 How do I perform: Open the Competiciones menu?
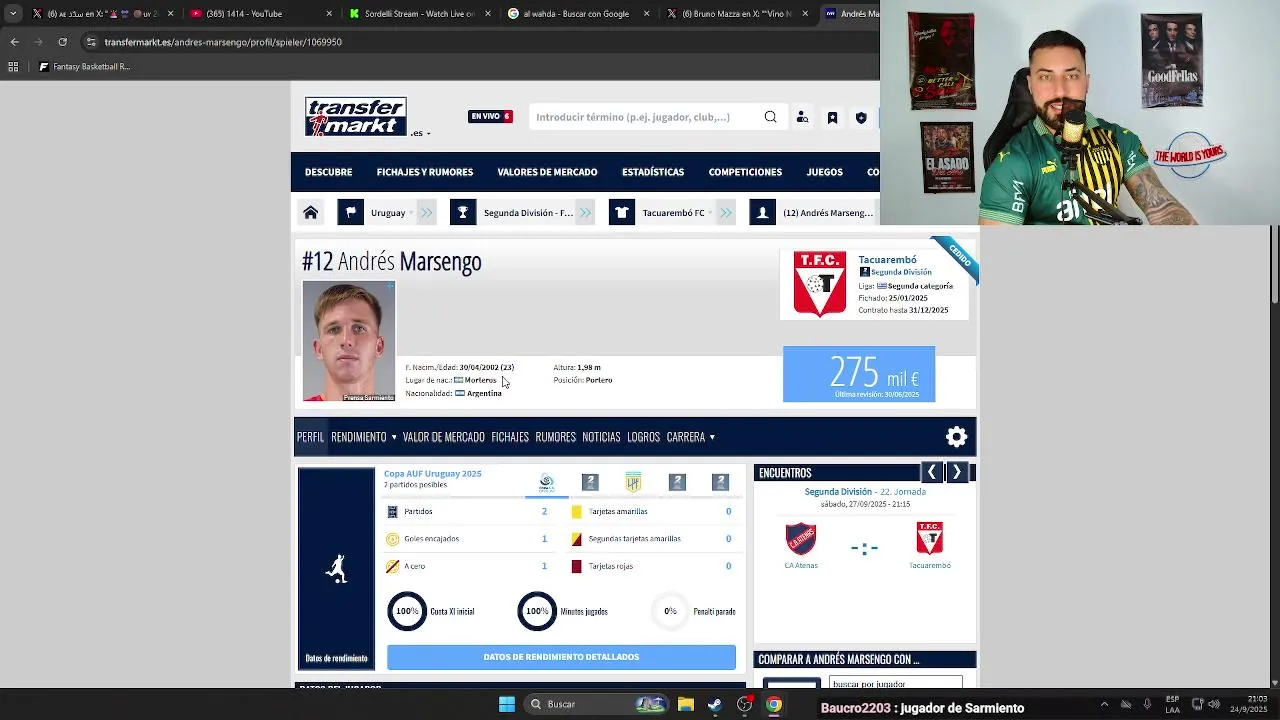point(745,172)
